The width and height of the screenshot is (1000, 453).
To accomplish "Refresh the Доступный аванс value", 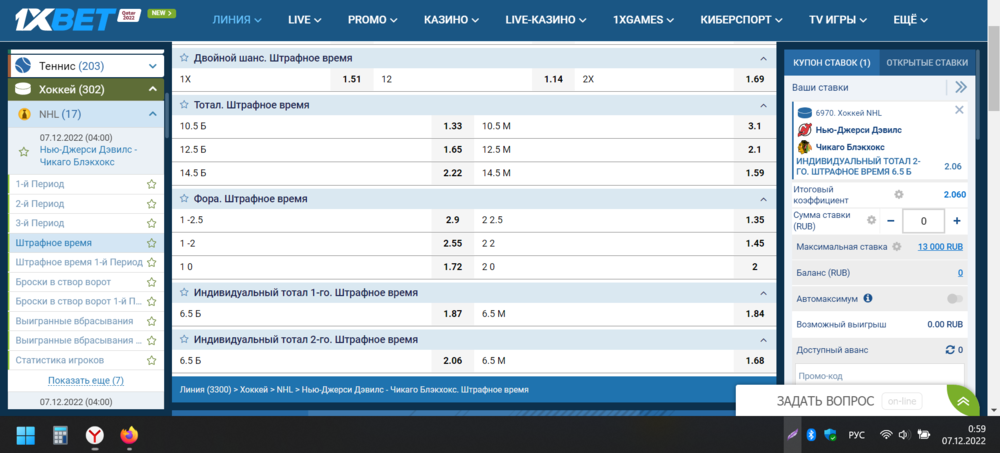I will tap(950, 350).
